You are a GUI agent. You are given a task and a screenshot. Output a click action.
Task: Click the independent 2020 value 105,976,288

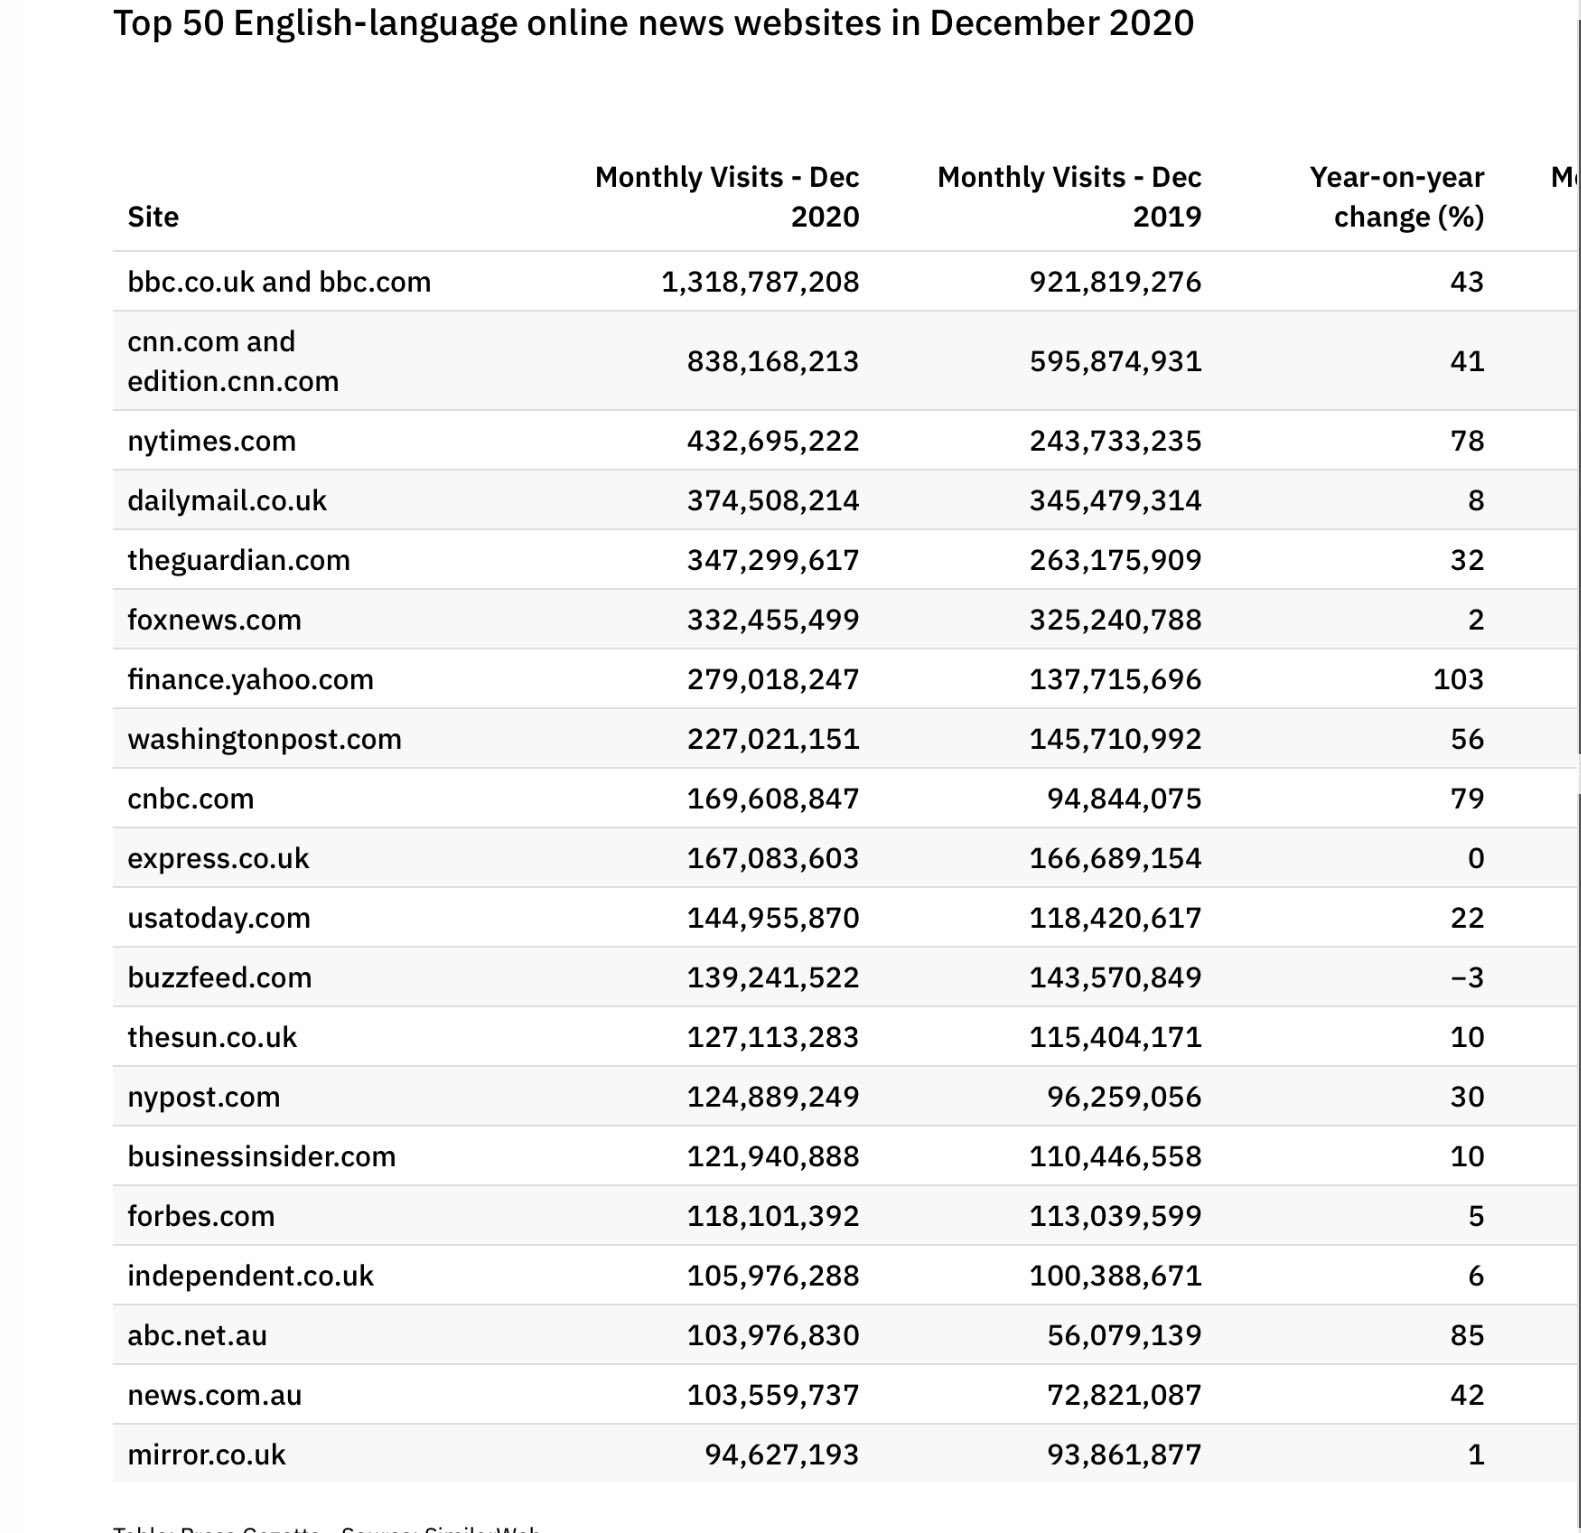click(773, 1276)
